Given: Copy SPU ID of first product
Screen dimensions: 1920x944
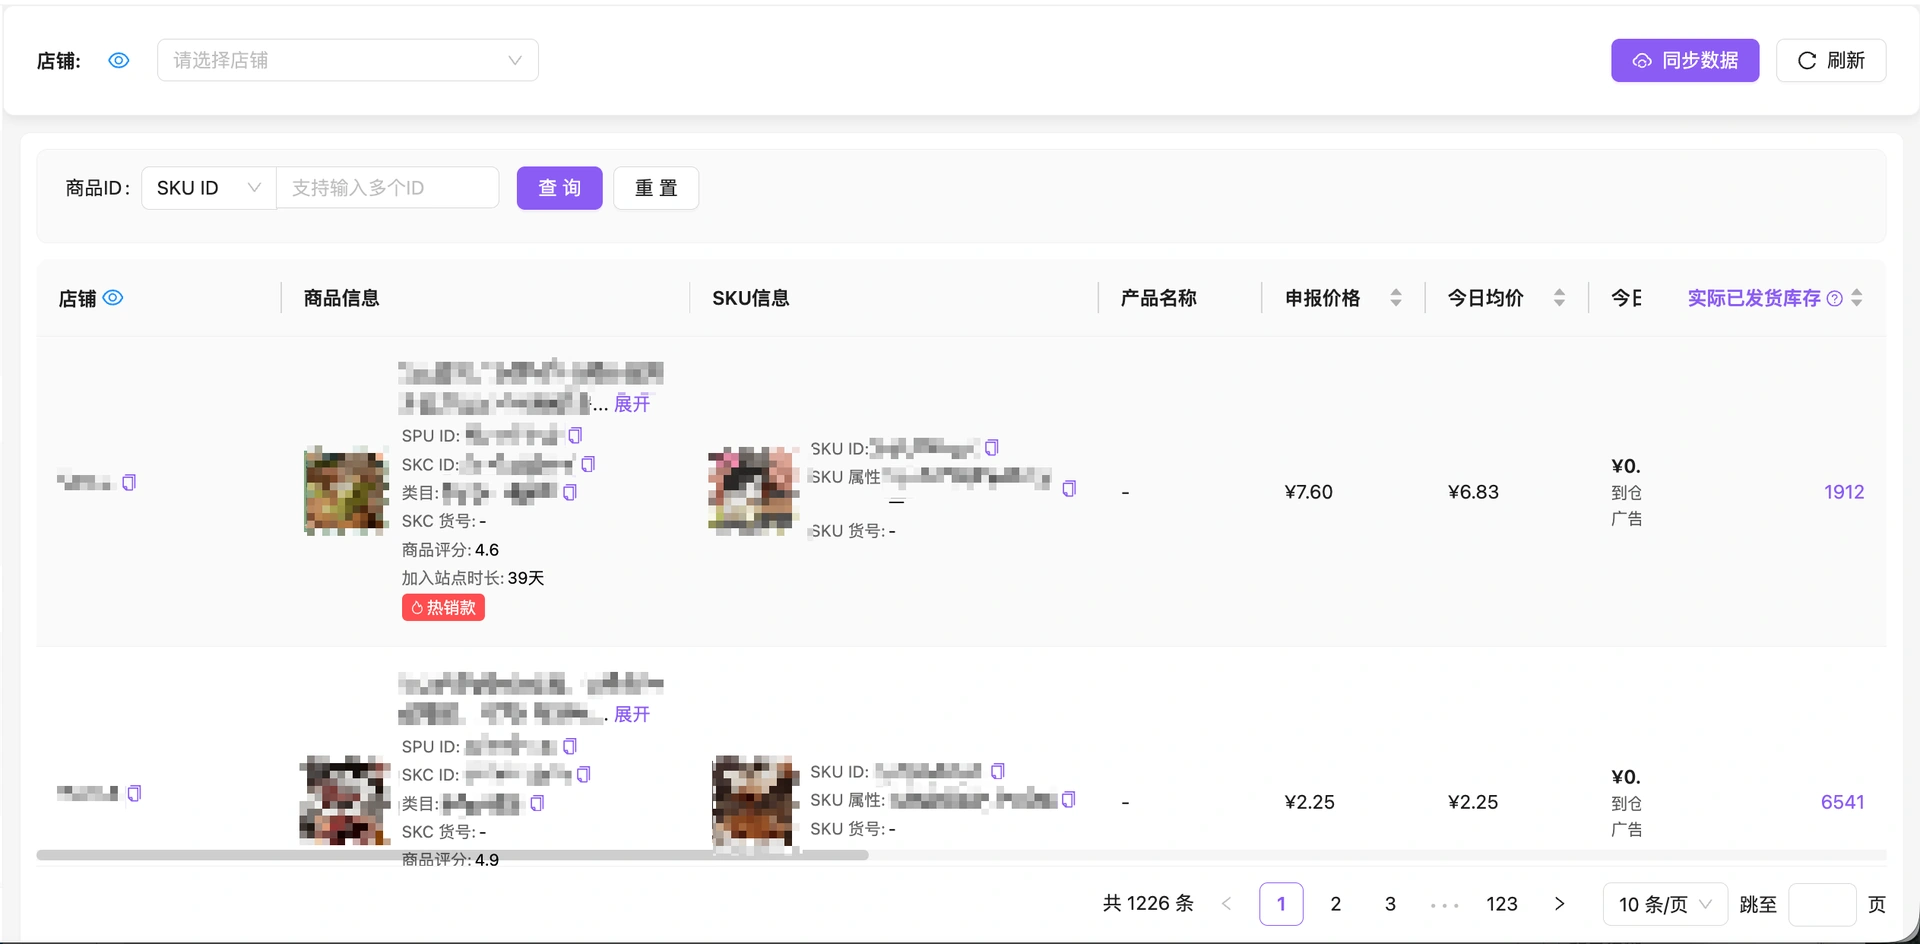Looking at the screenshot, I should (575, 436).
